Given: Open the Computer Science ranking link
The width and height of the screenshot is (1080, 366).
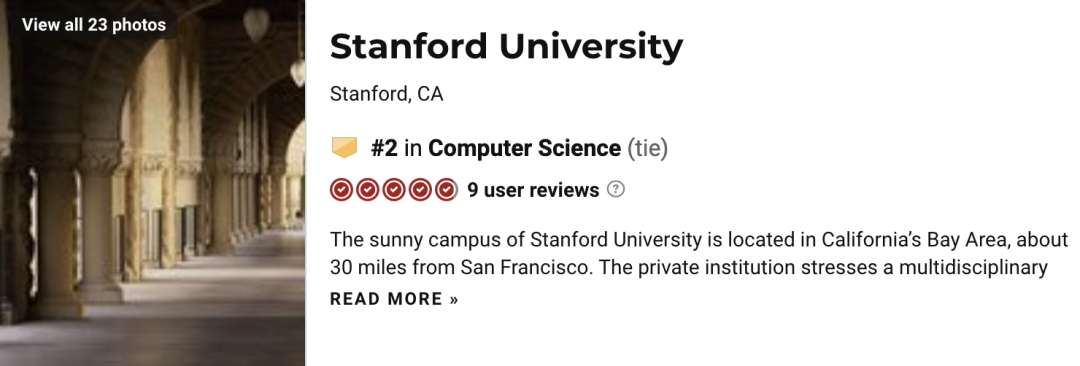Looking at the screenshot, I should point(524,148).
